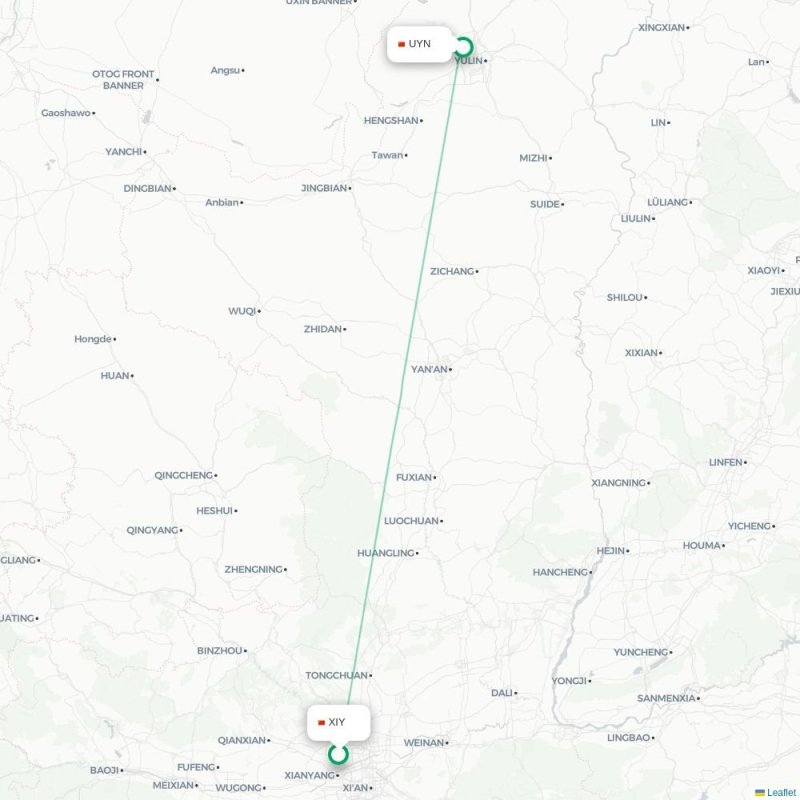This screenshot has width=800, height=800.
Task: Click the BAOJI city label
Action: tap(105, 770)
